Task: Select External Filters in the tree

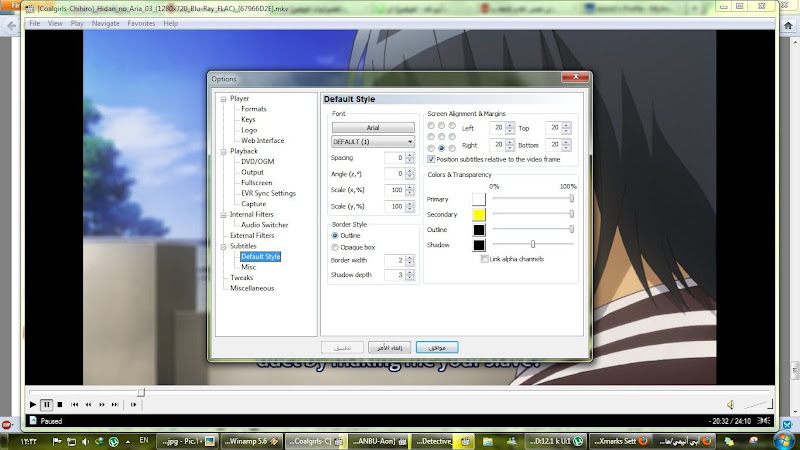Action: point(252,235)
